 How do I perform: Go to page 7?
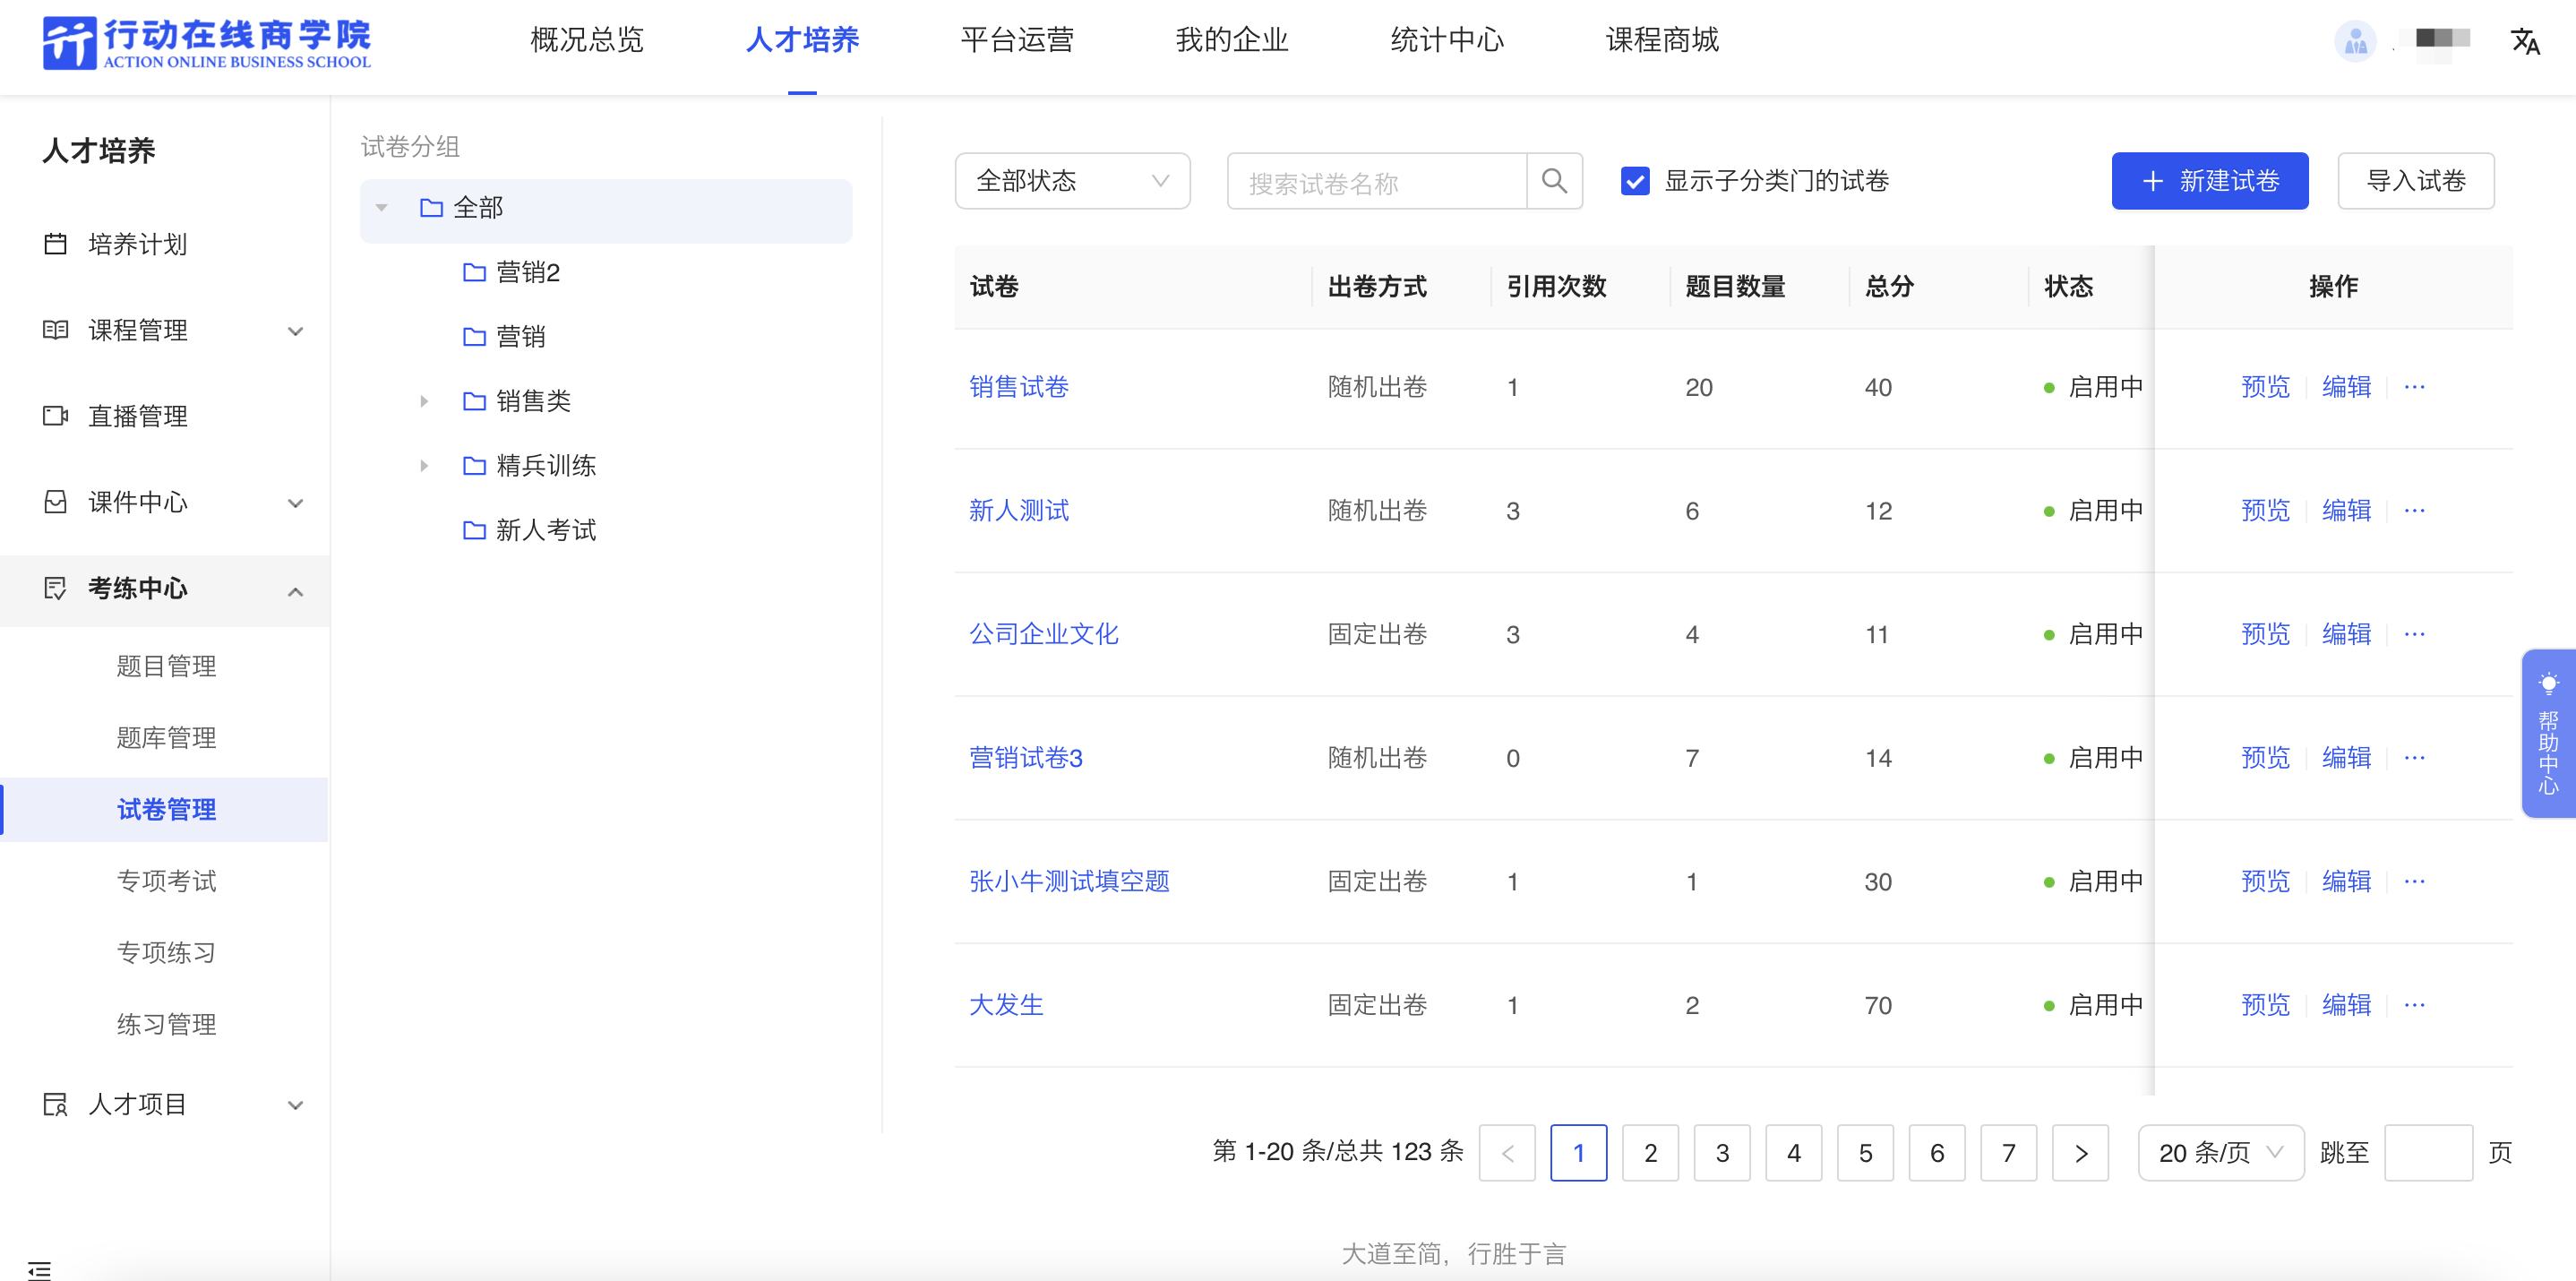tap(2008, 1153)
